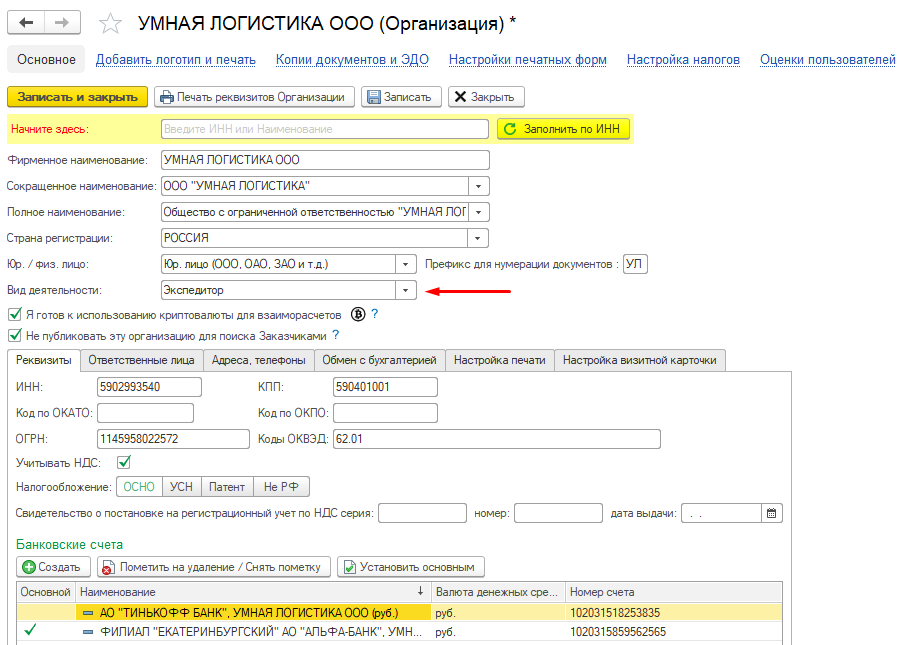Open Обмен с бухгалтерией tab
This screenshot has height=645, width=918.
click(x=379, y=360)
